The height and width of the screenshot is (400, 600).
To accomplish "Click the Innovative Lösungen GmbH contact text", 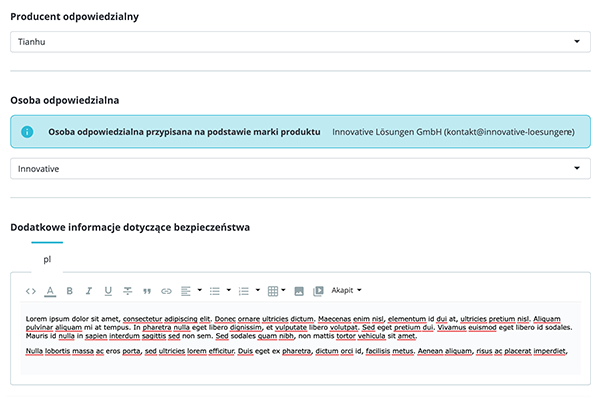I will [x=453, y=132].
